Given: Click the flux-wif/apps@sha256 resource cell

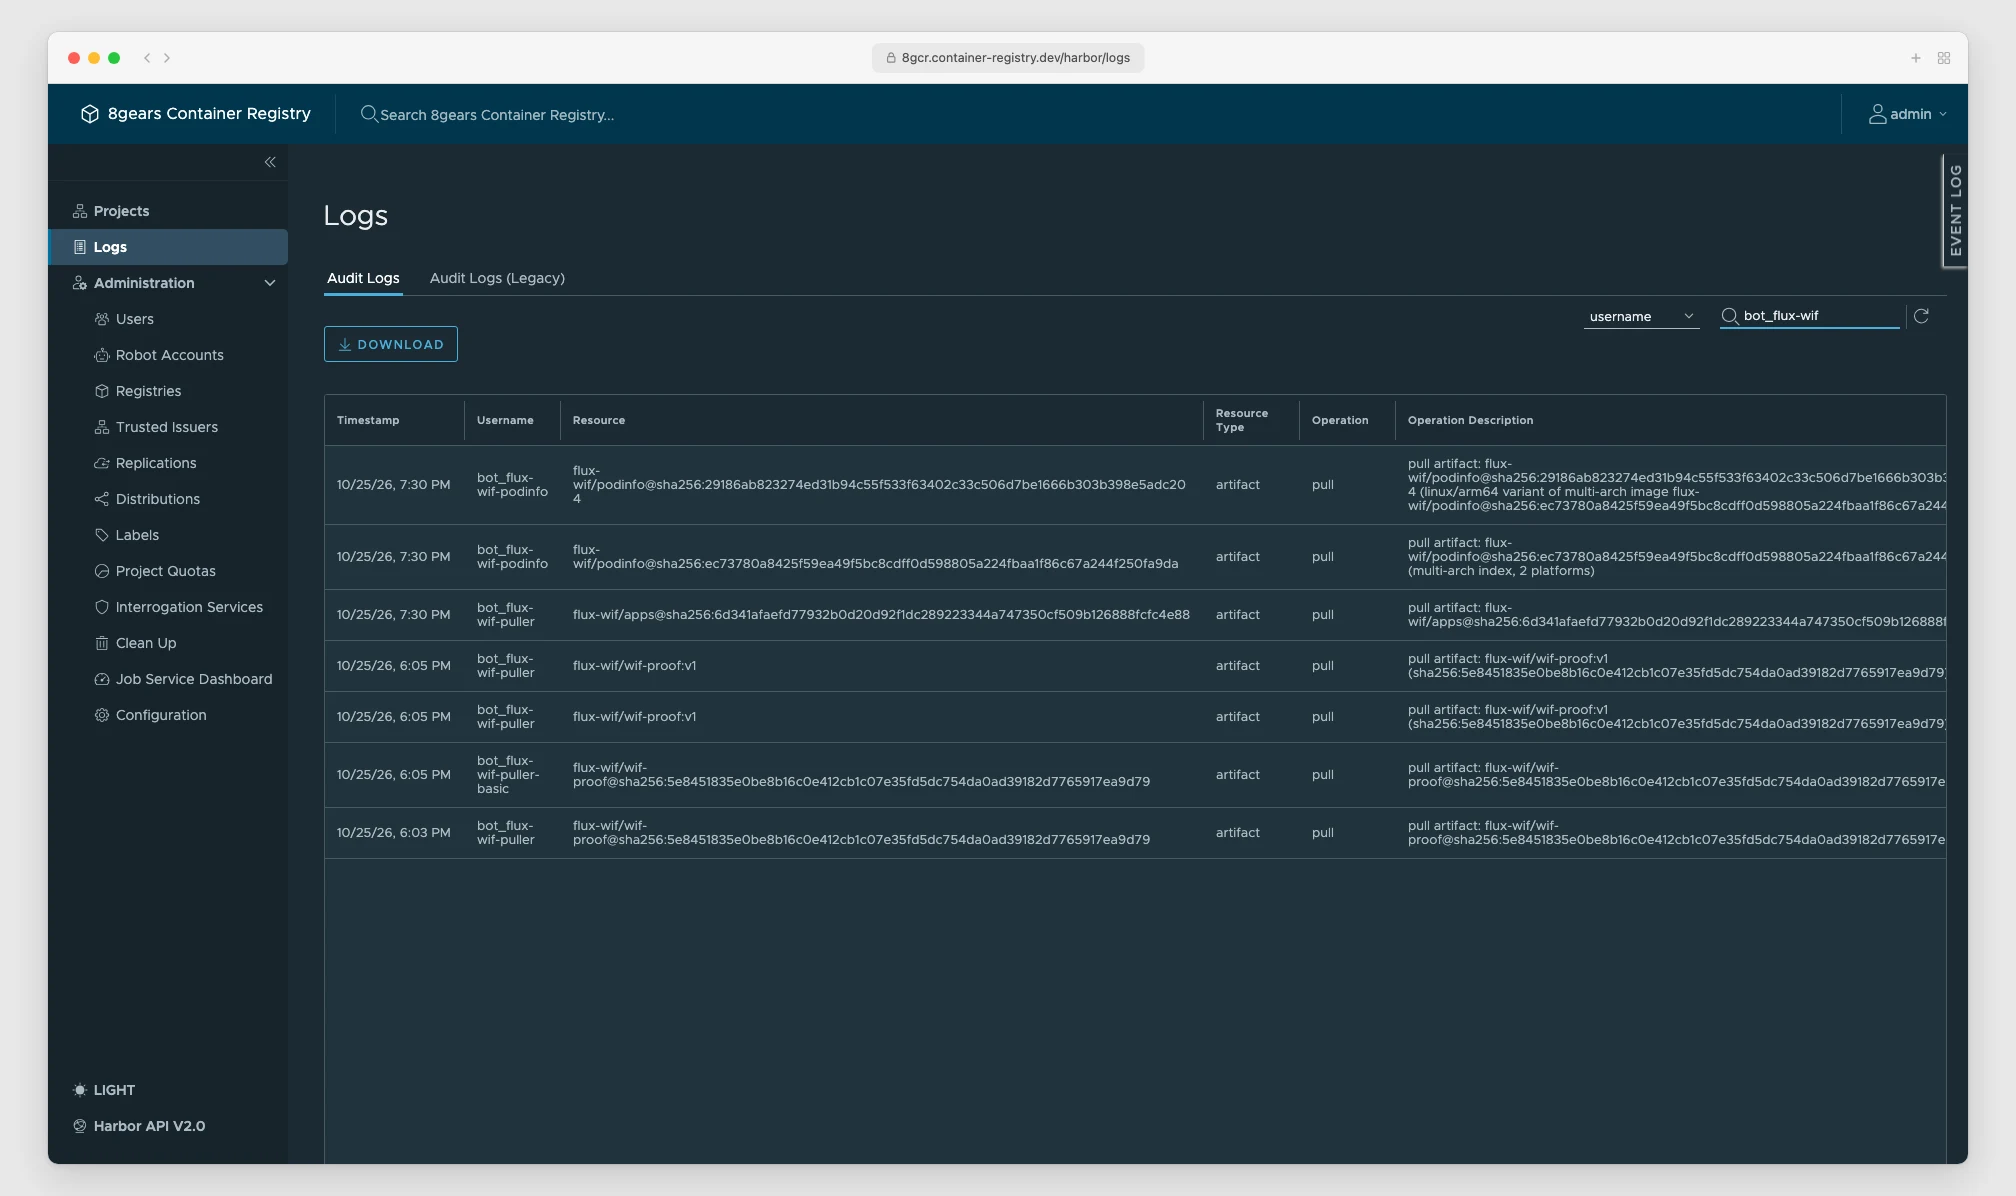Looking at the screenshot, I should [881, 615].
